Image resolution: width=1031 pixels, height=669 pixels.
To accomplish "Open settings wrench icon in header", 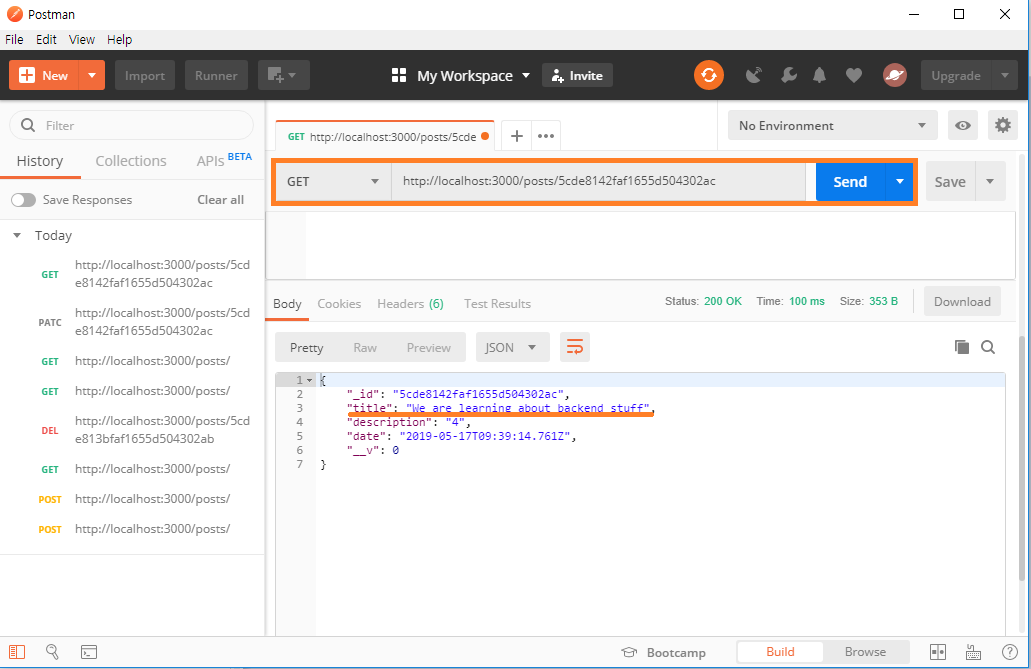I will [788, 76].
